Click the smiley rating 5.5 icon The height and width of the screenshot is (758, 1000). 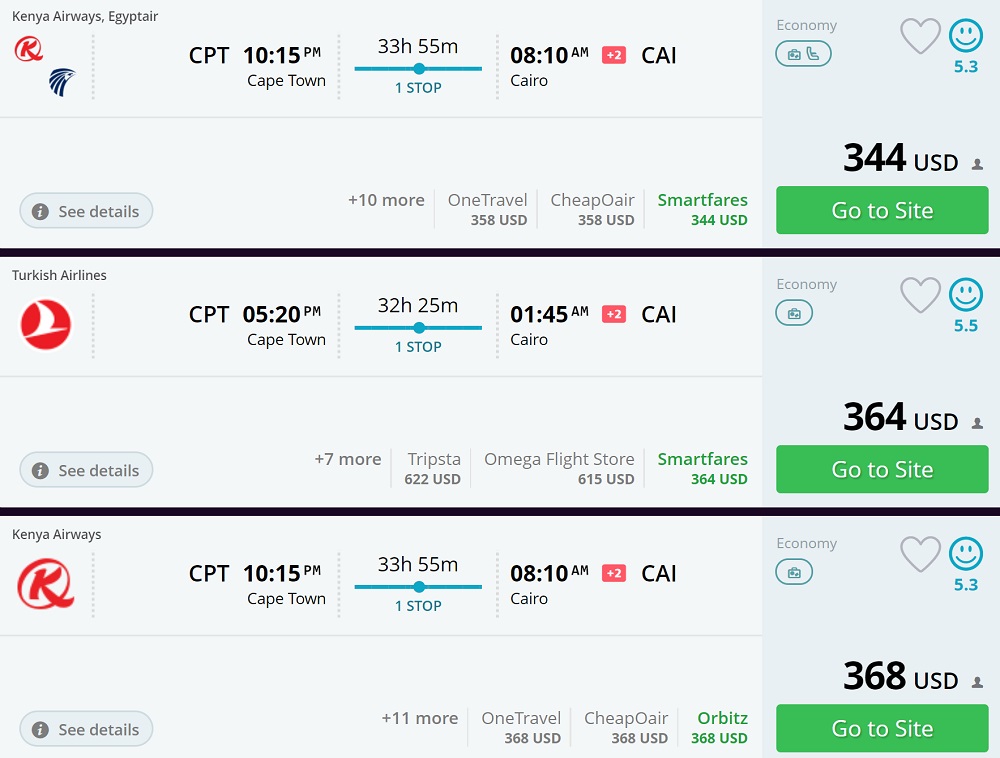(966, 295)
